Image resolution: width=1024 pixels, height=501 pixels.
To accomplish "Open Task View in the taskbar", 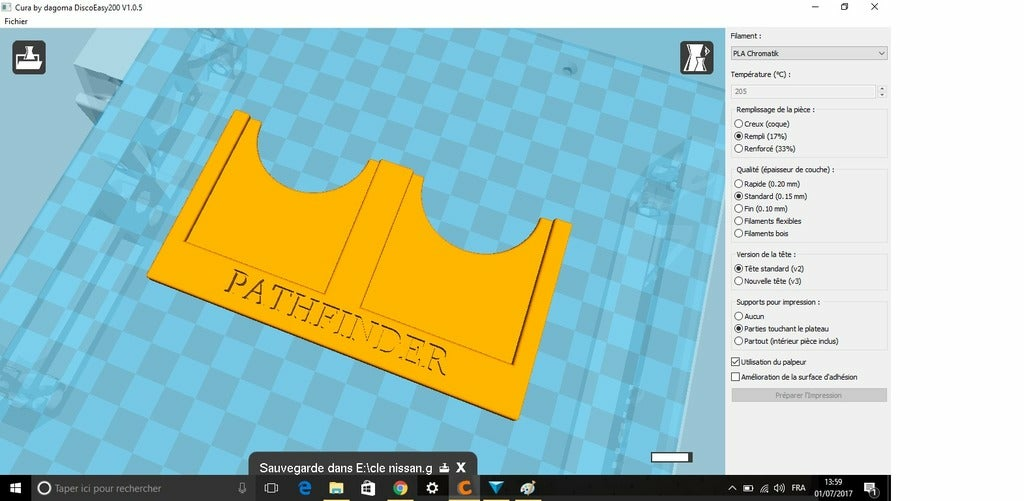I will 271,488.
